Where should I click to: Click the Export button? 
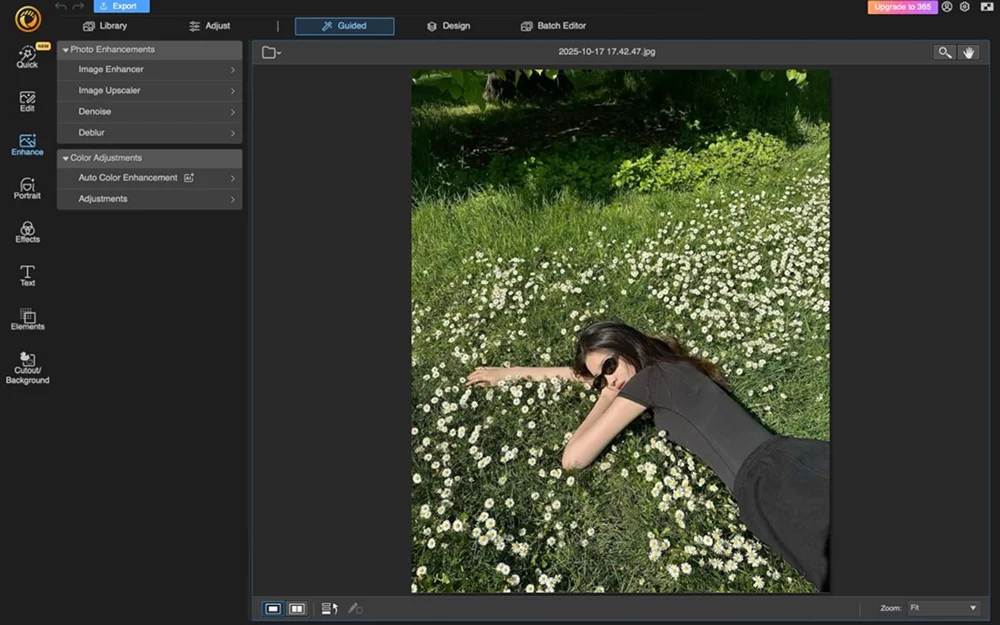[121, 6]
